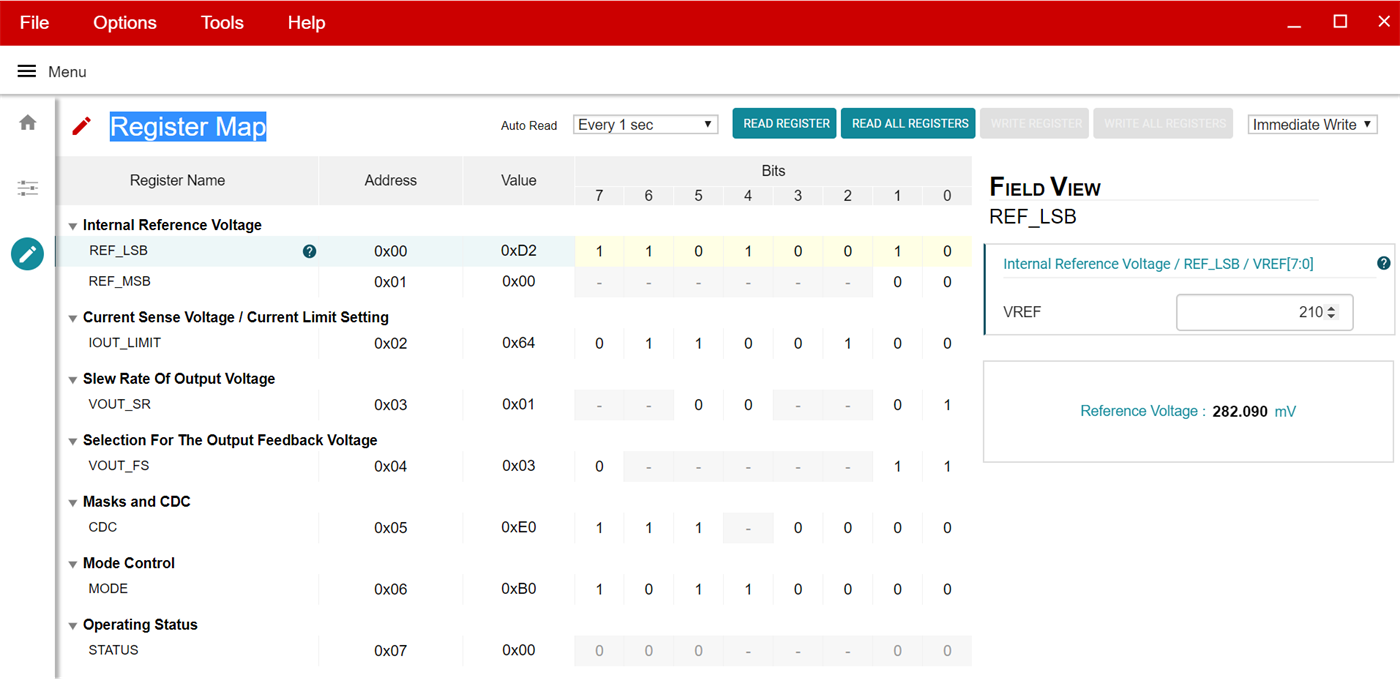1400x679 pixels.
Task: Click the red pencil icon beside Register Map
Action: 82,126
